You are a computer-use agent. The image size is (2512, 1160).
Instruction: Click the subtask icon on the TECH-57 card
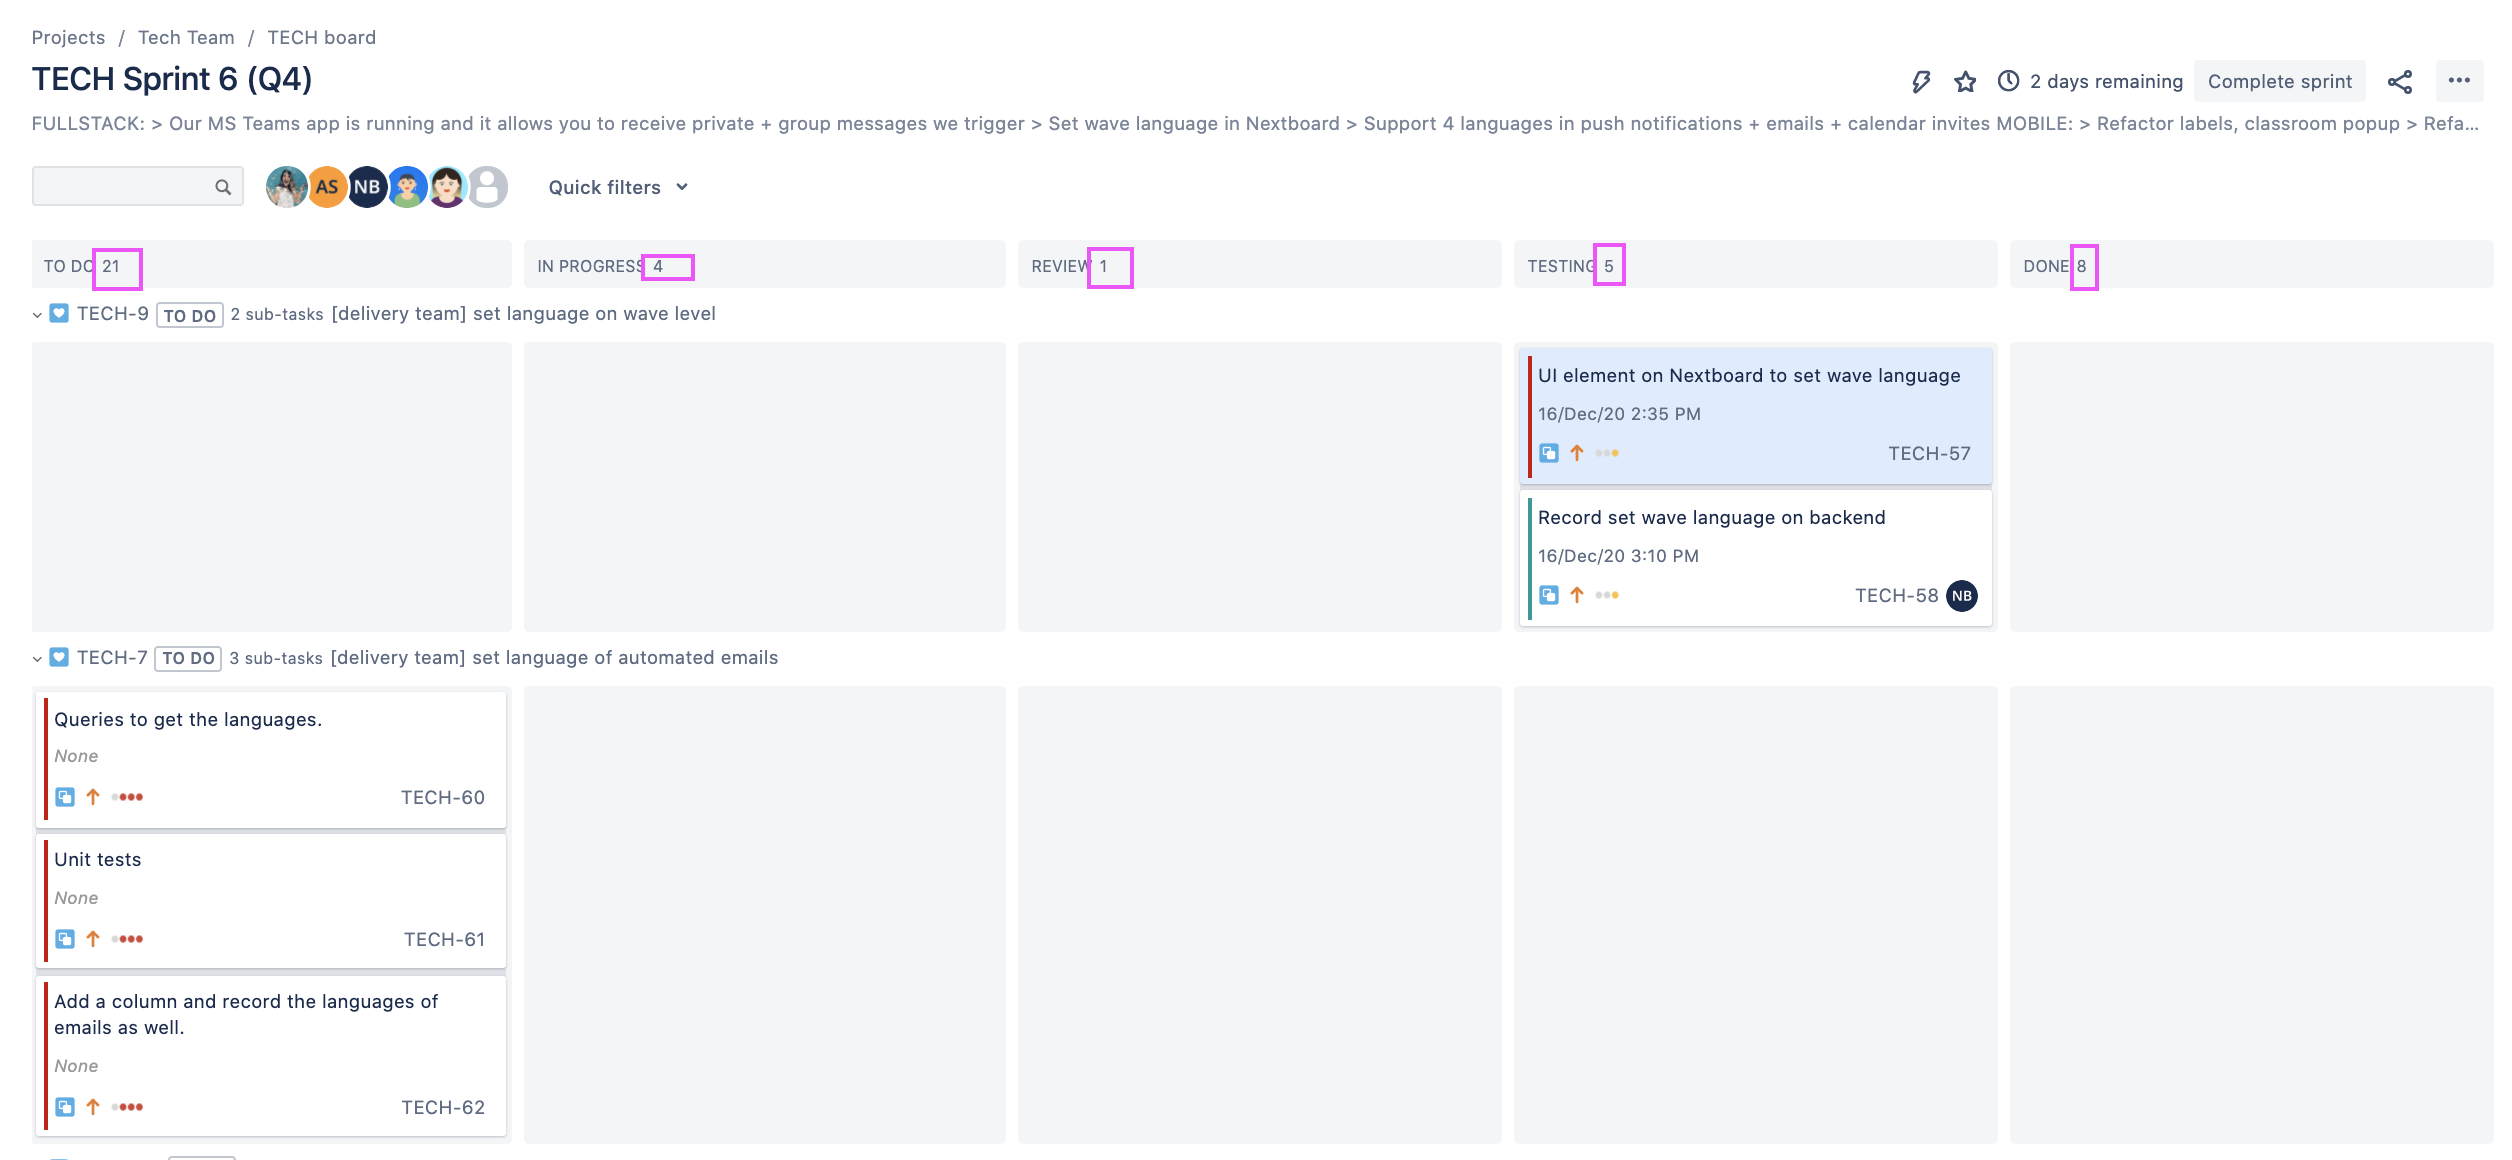click(x=1549, y=453)
